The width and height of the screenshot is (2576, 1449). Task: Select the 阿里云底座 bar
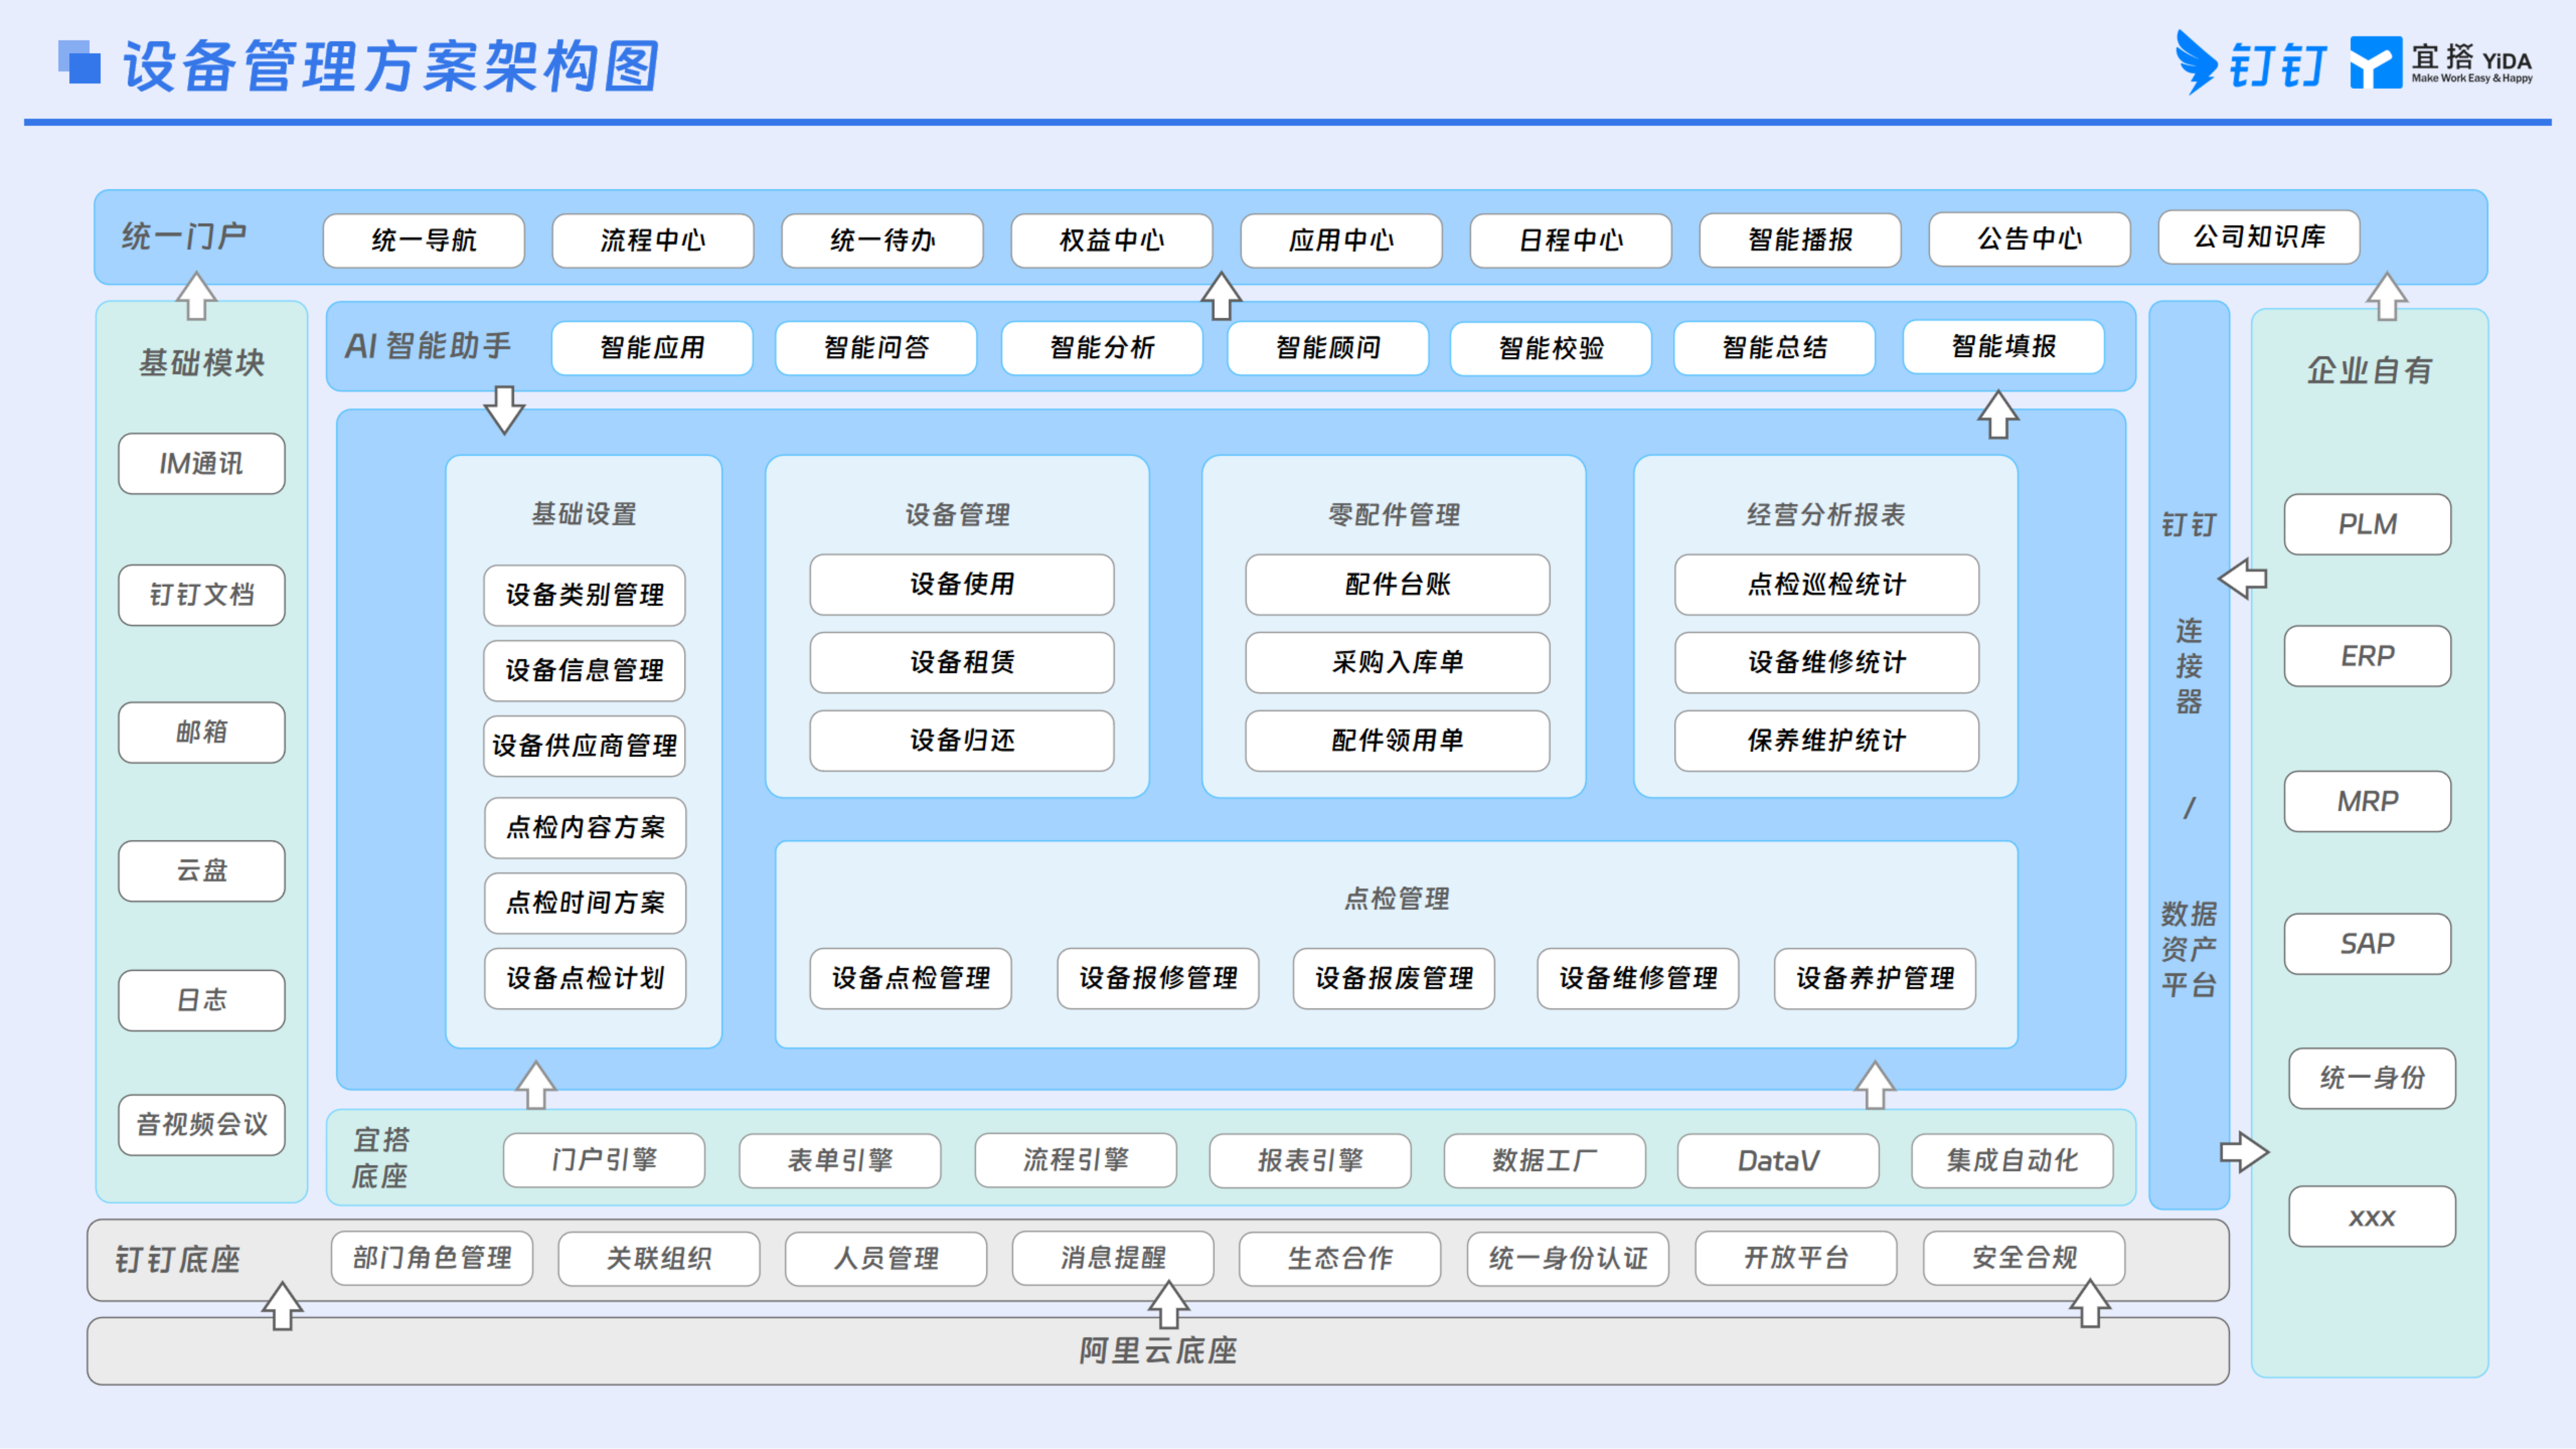coord(1158,1351)
